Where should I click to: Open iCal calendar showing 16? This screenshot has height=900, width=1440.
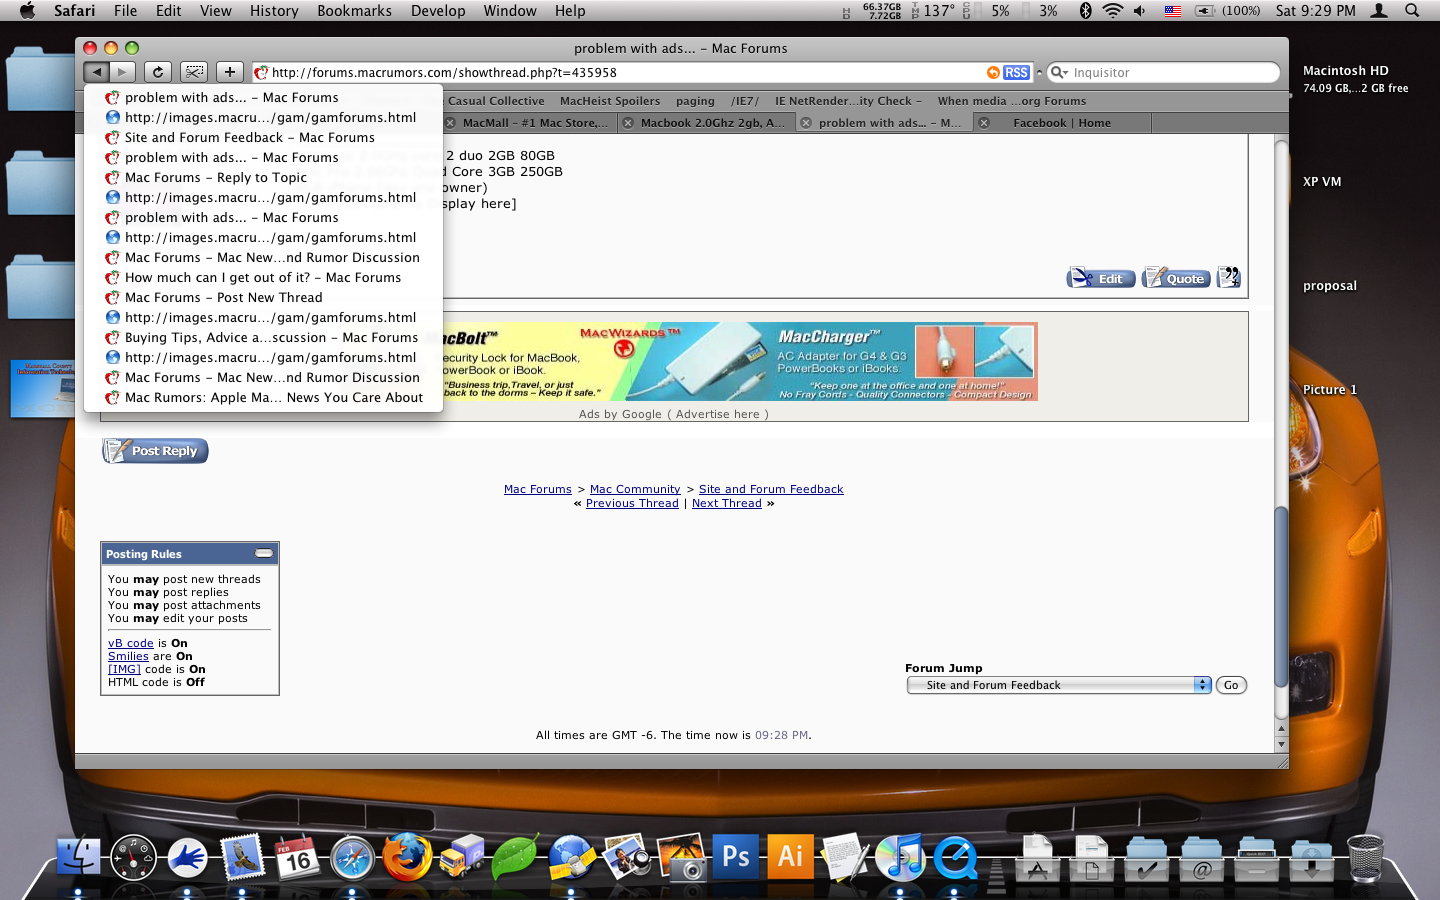[x=297, y=857]
